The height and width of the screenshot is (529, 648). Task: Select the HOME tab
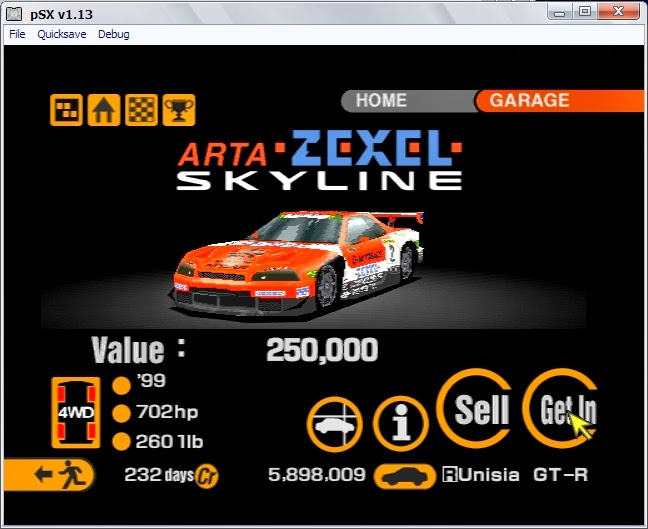tap(409, 100)
